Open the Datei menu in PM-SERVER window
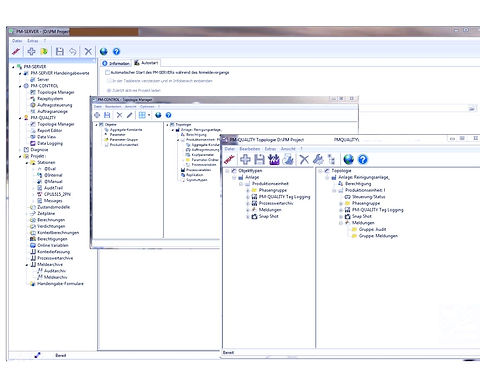This screenshot has width=480, height=380. tap(17, 41)
